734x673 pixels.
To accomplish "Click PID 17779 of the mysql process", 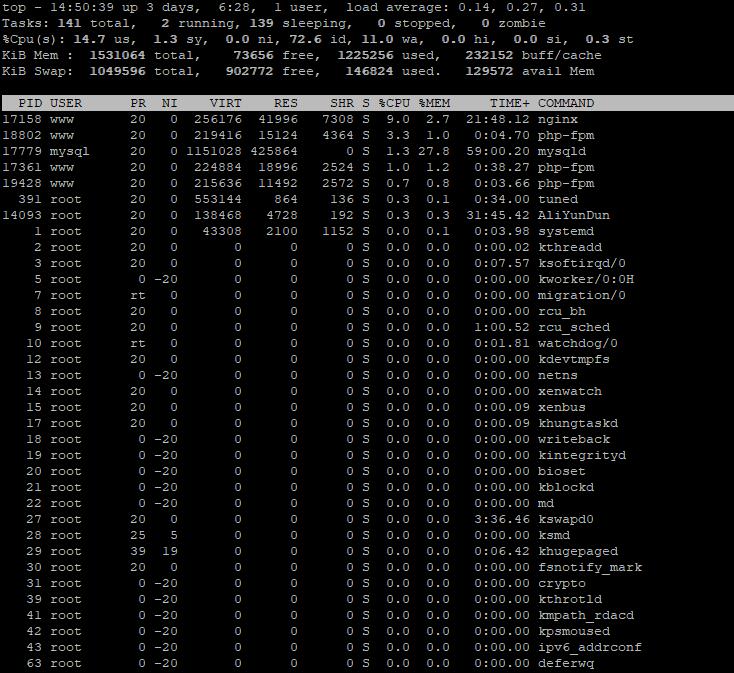I will pos(22,151).
